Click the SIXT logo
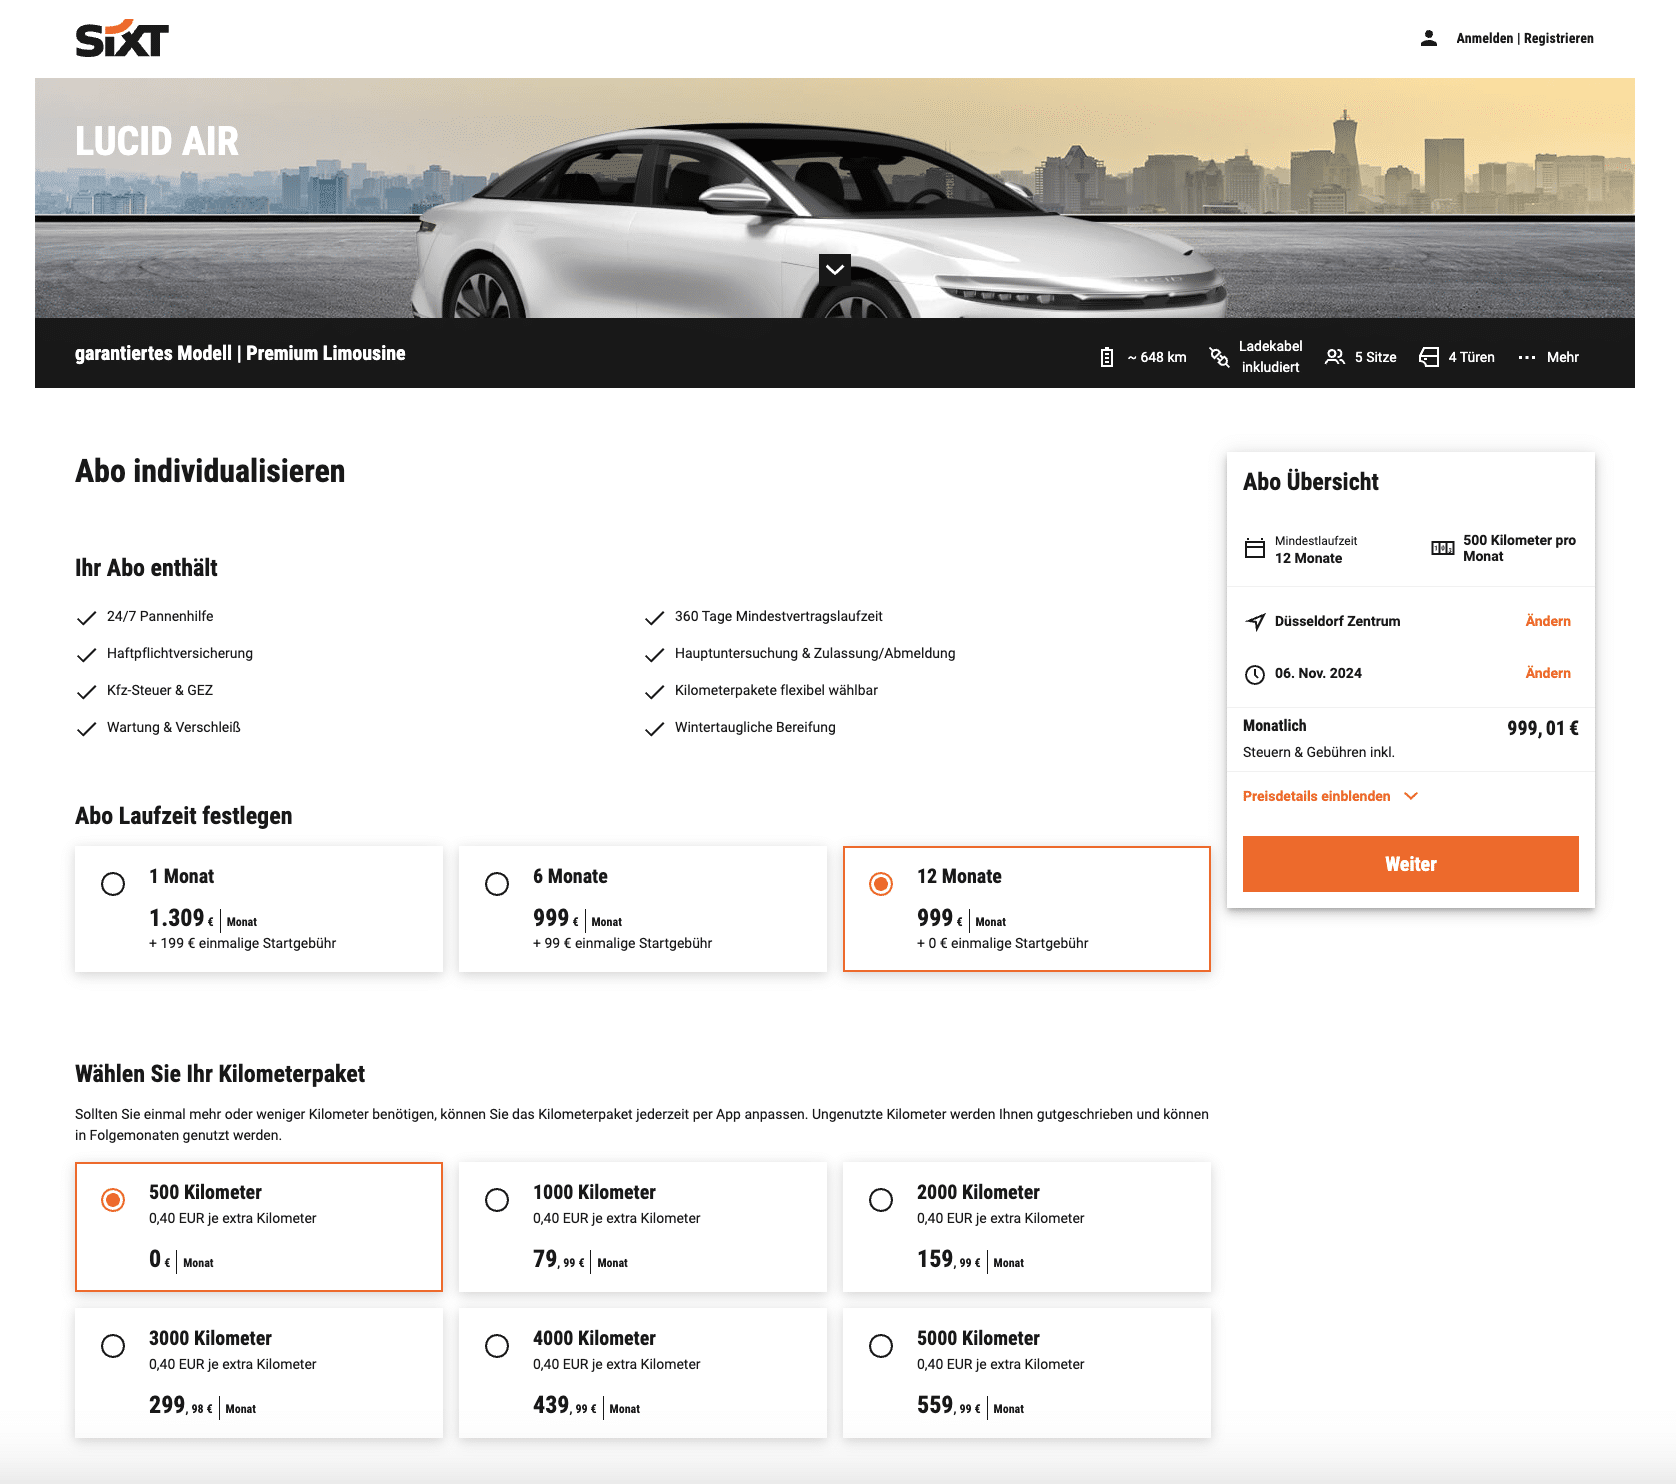This screenshot has width=1676, height=1484. (122, 39)
